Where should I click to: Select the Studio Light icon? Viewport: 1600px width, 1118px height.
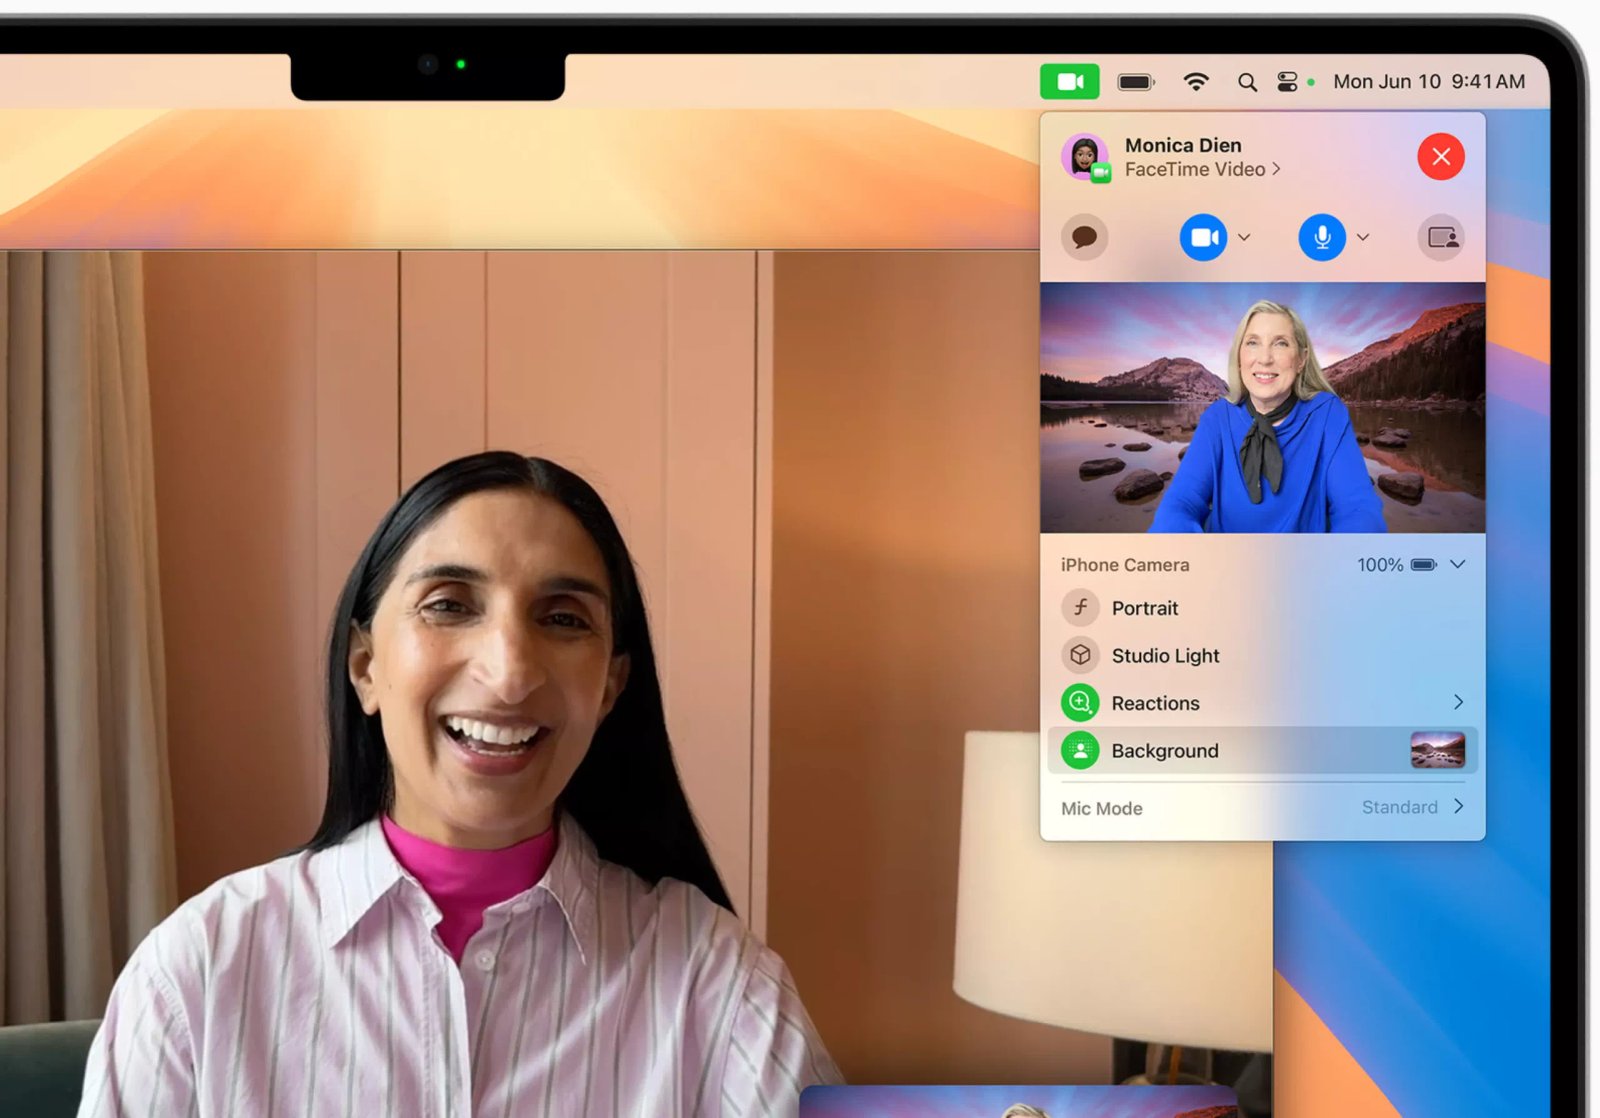(x=1080, y=655)
